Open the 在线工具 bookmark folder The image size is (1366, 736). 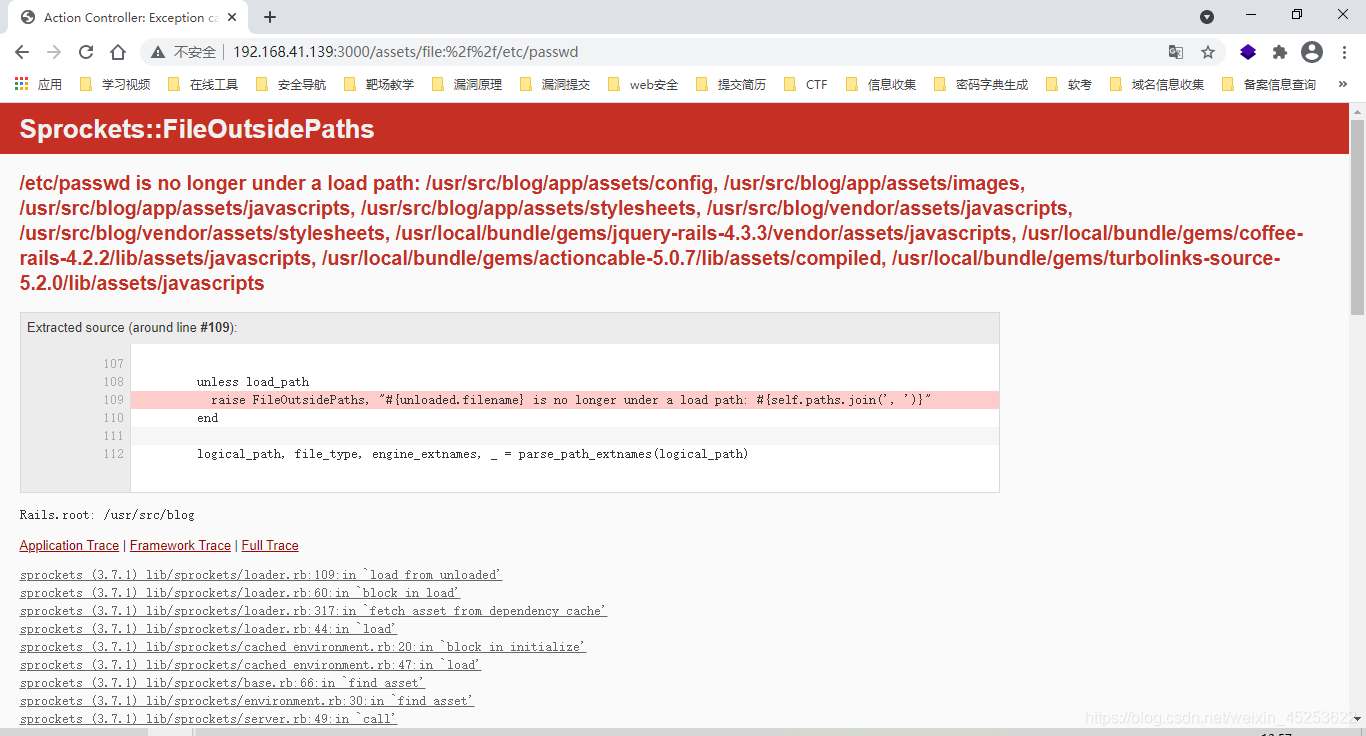(x=203, y=84)
